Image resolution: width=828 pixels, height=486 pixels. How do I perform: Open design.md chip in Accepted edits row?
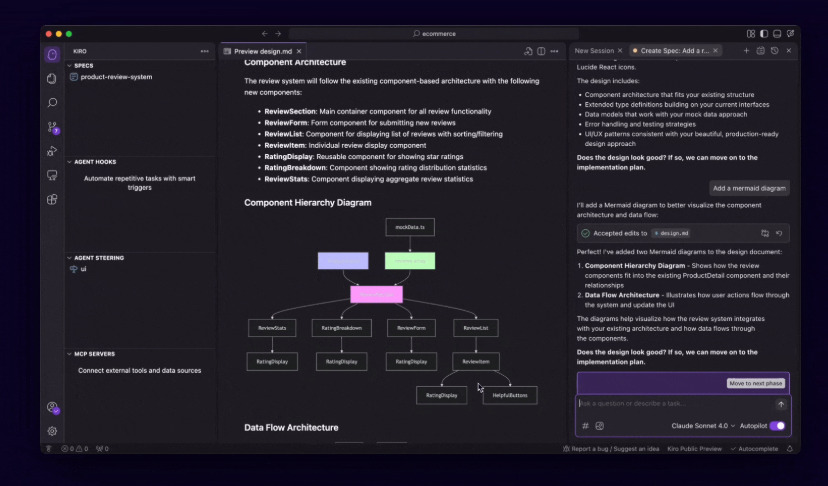click(x=671, y=233)
